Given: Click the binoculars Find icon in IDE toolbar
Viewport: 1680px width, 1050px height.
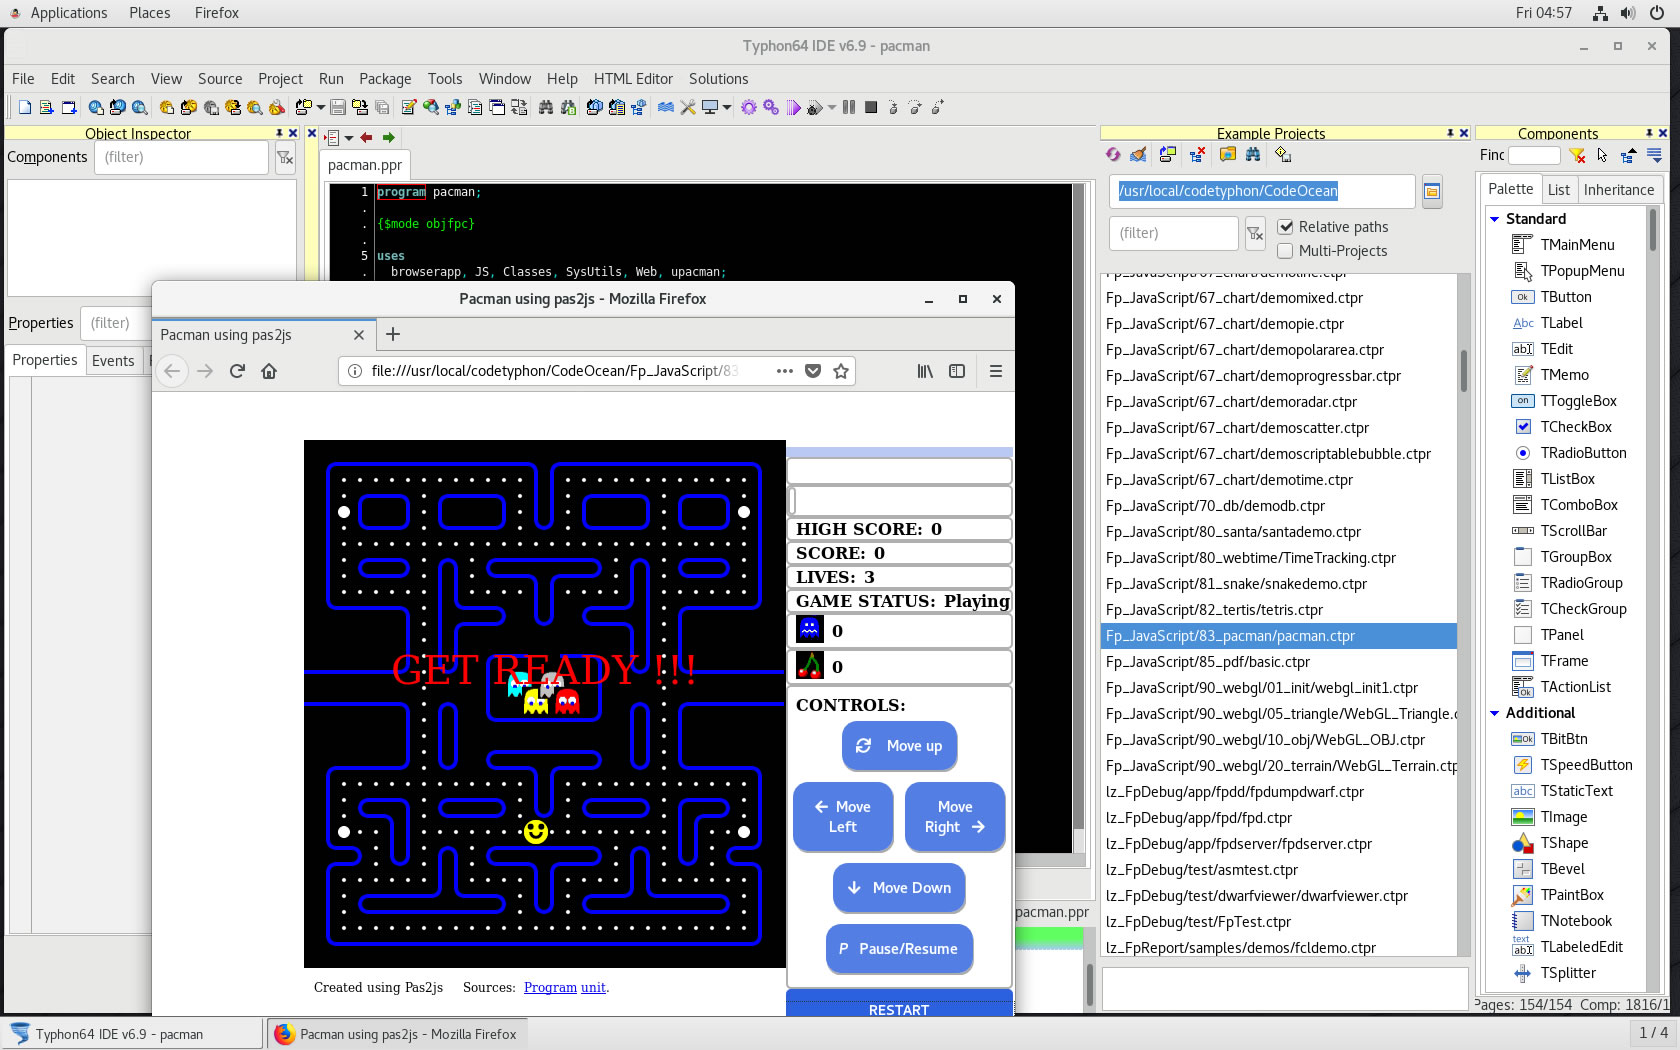Looking at the screenshot, I should [546, 107].
